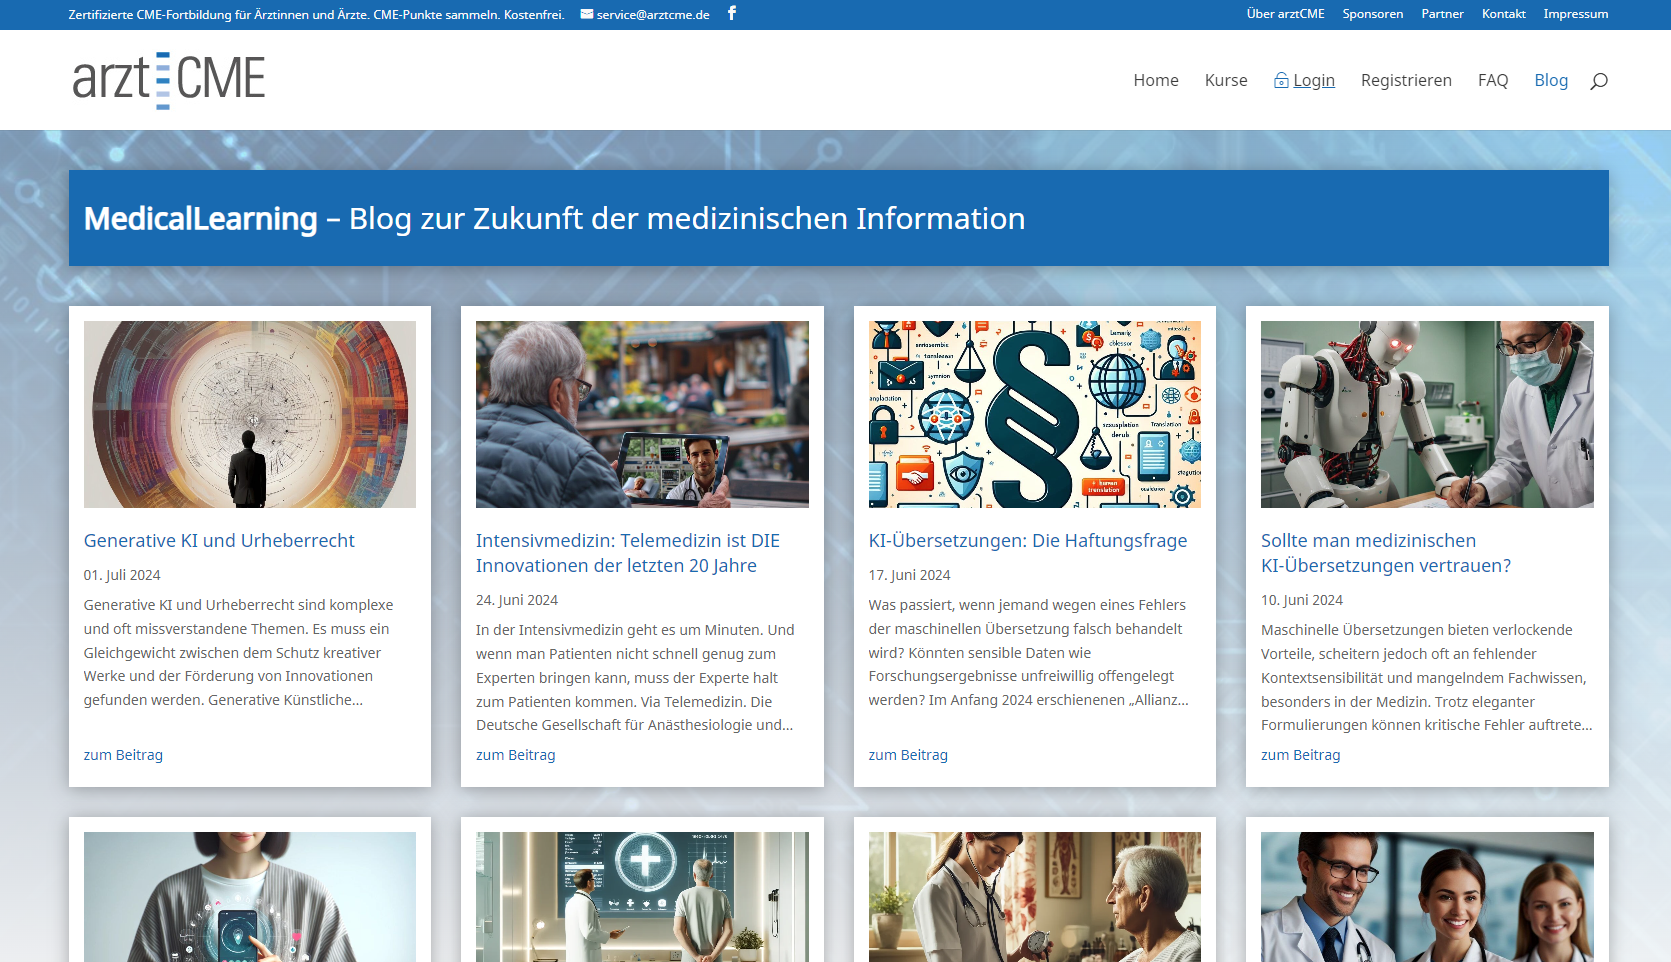Click the Zertifizierte CME-Fortbildung tagline text

click(316, 14)
